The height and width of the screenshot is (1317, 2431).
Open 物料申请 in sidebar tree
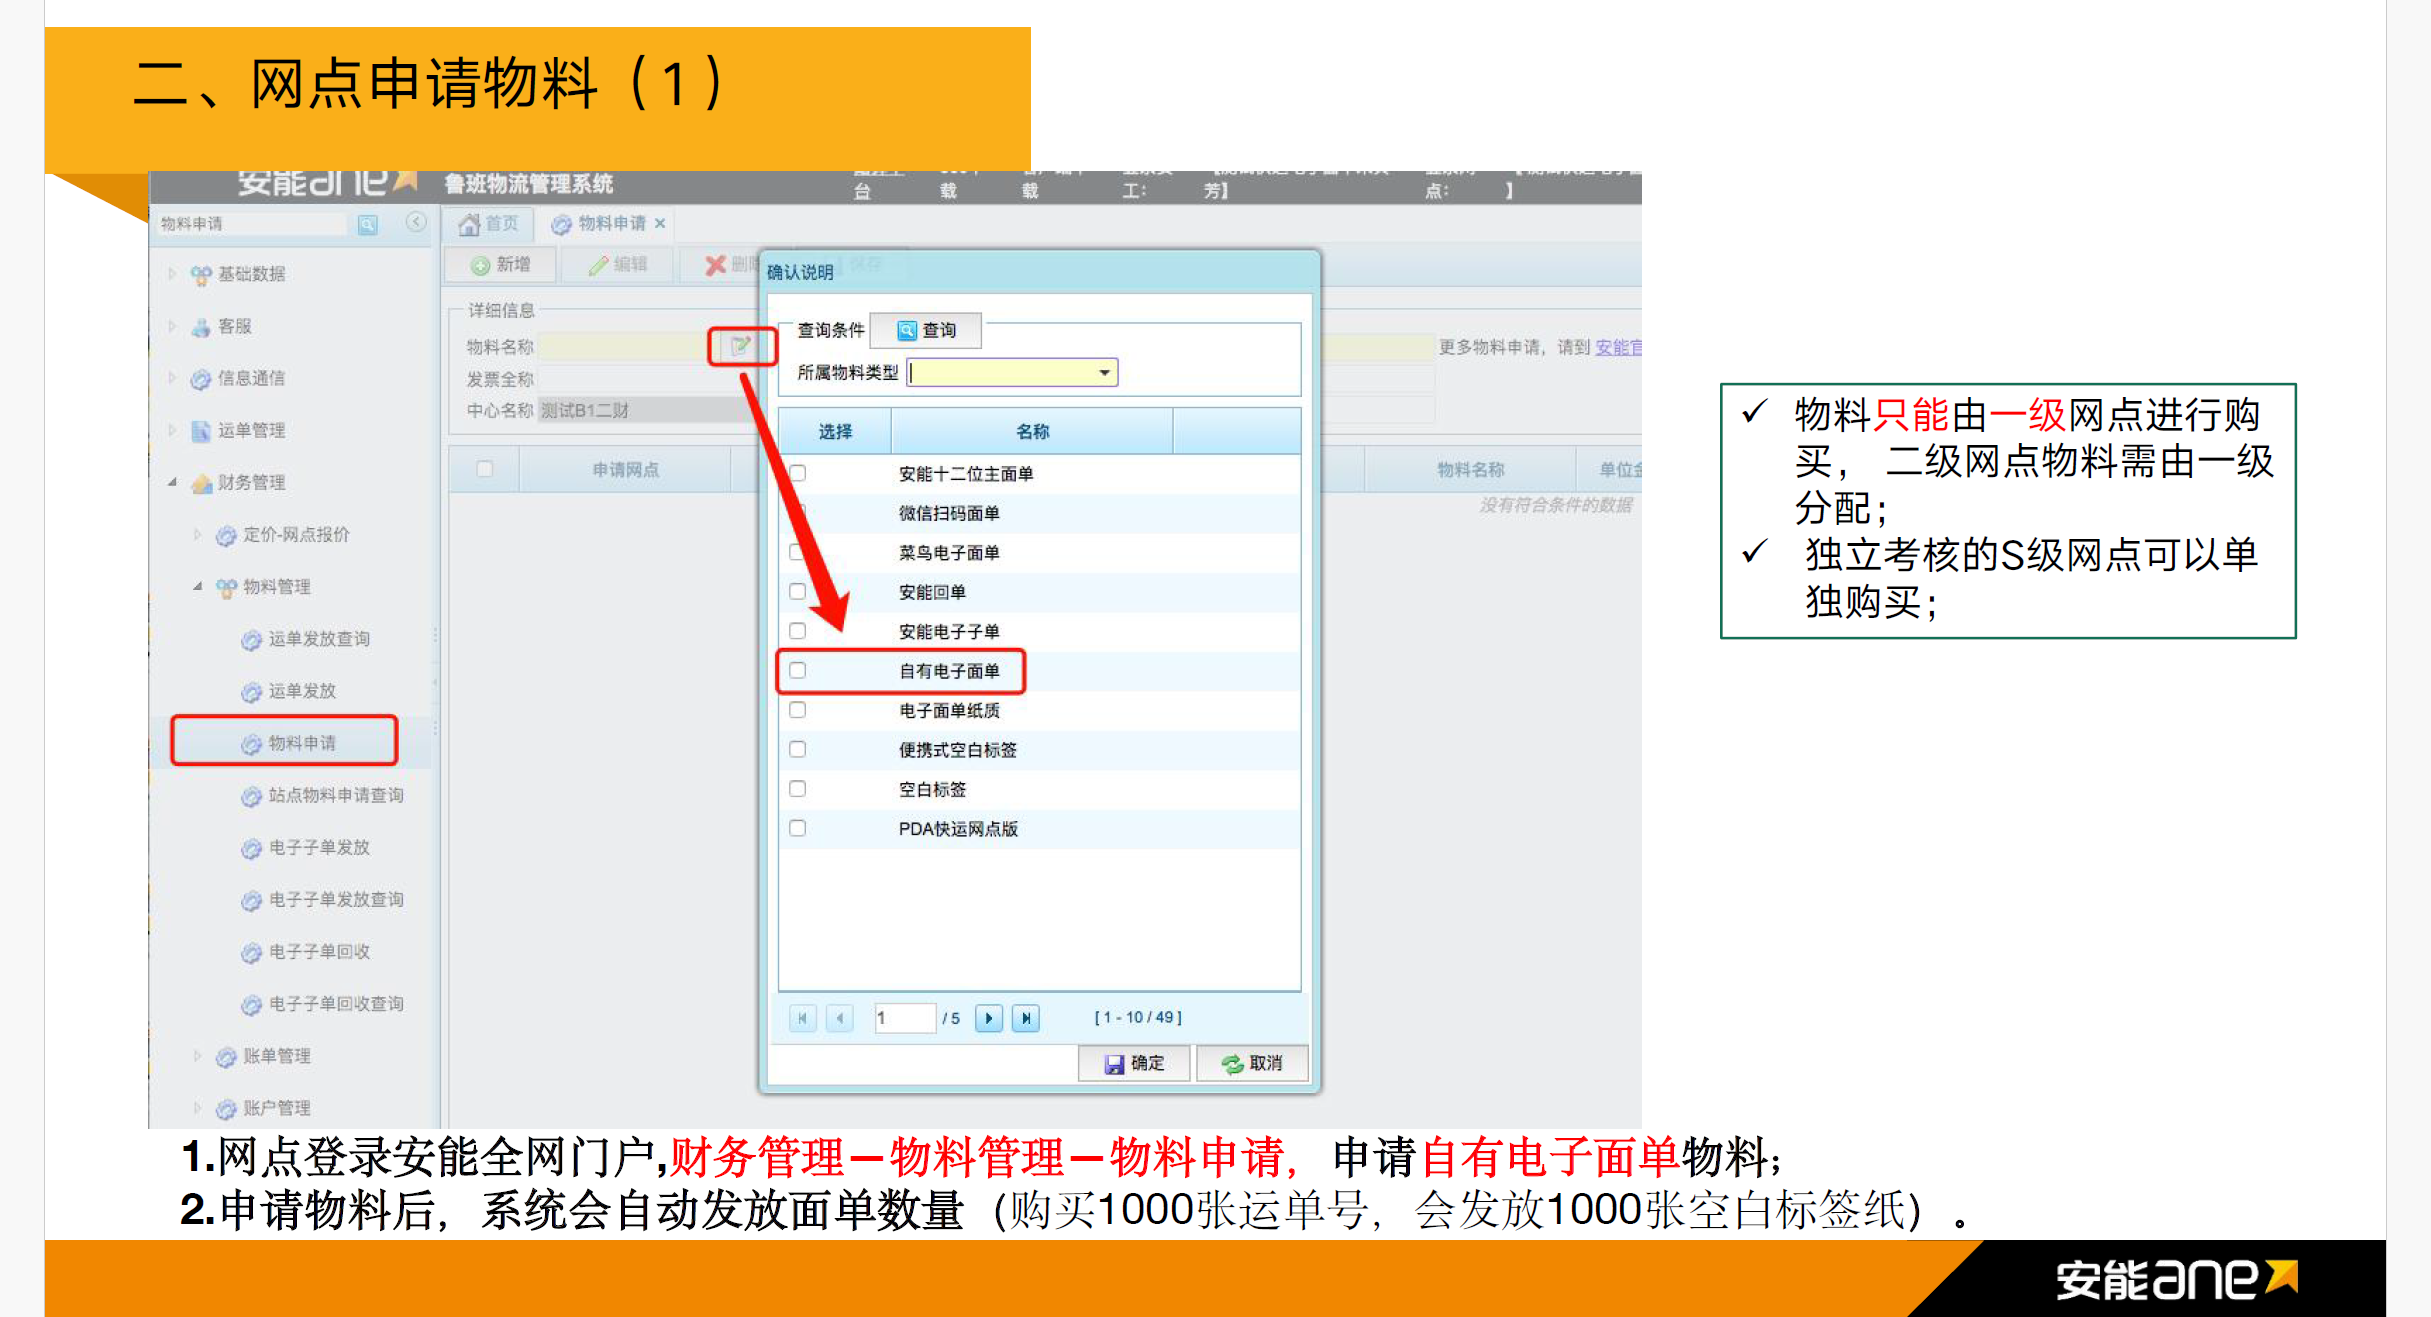coord(302,743)
